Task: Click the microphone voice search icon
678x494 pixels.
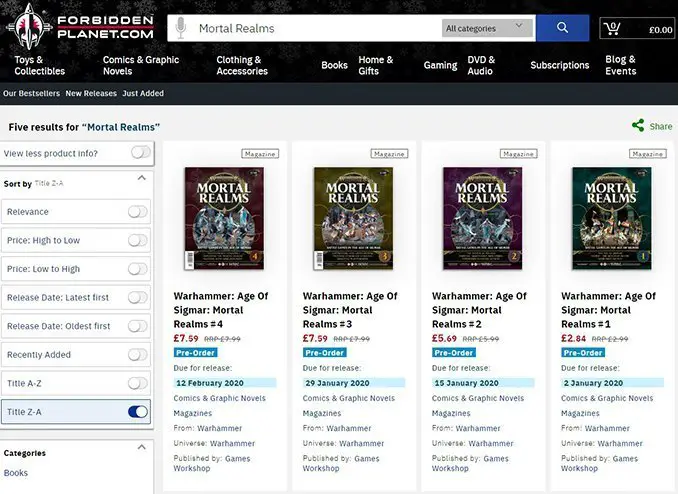Action: (181, 28)
